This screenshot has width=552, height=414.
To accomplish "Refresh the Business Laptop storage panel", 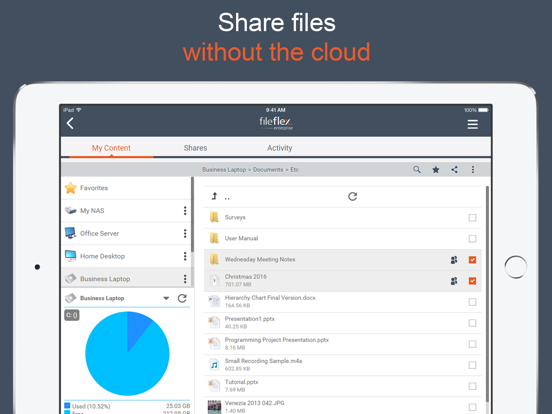I will click(x=182, y=299).
